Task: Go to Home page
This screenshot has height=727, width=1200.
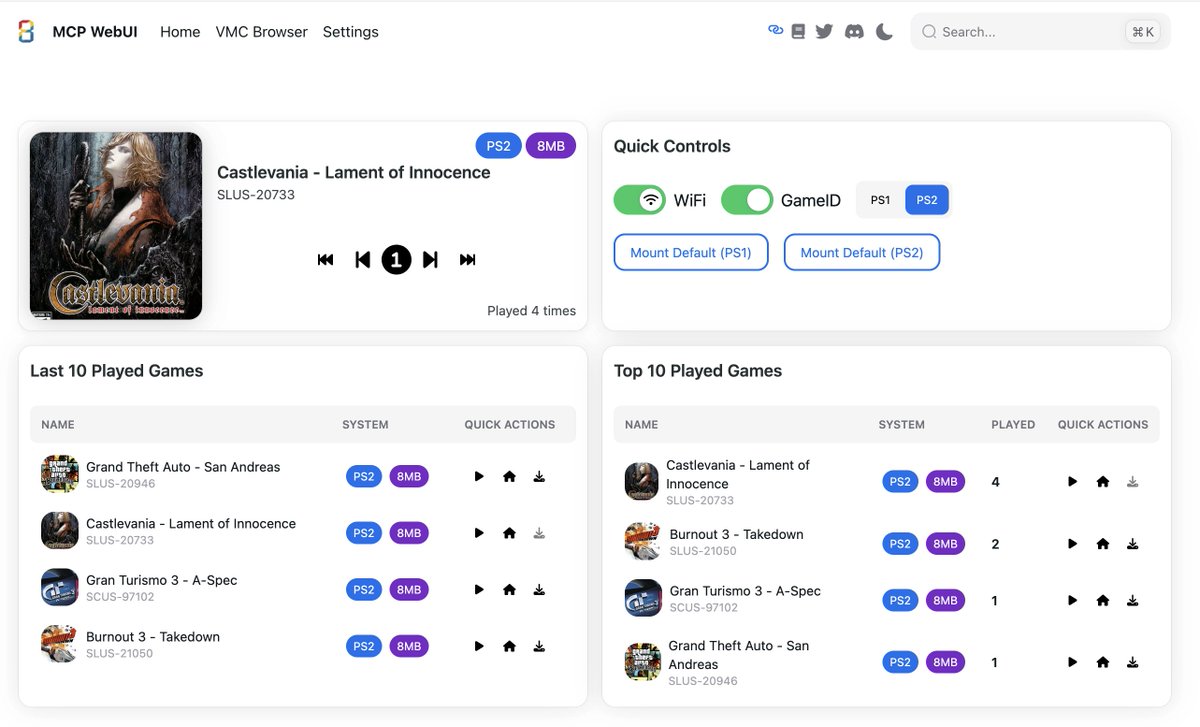Action: click(180, 32)
